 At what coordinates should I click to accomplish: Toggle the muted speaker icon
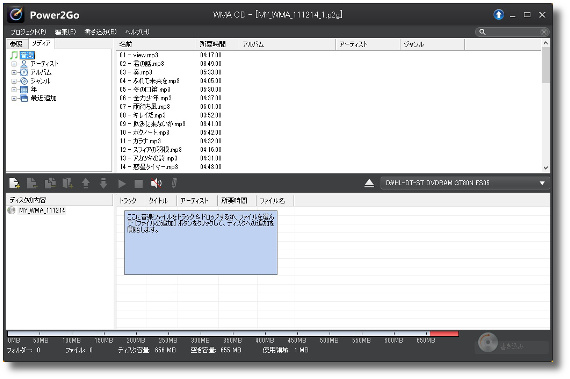click(x=156, y=184)
